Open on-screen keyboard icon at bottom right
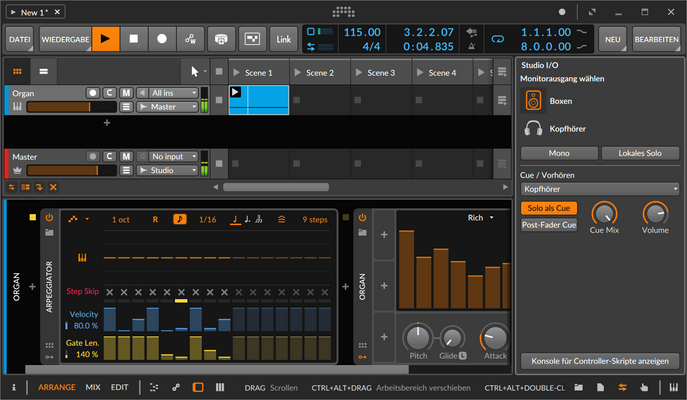The height and width of the screenshot is (400, 687). click(x=673, y=387)
